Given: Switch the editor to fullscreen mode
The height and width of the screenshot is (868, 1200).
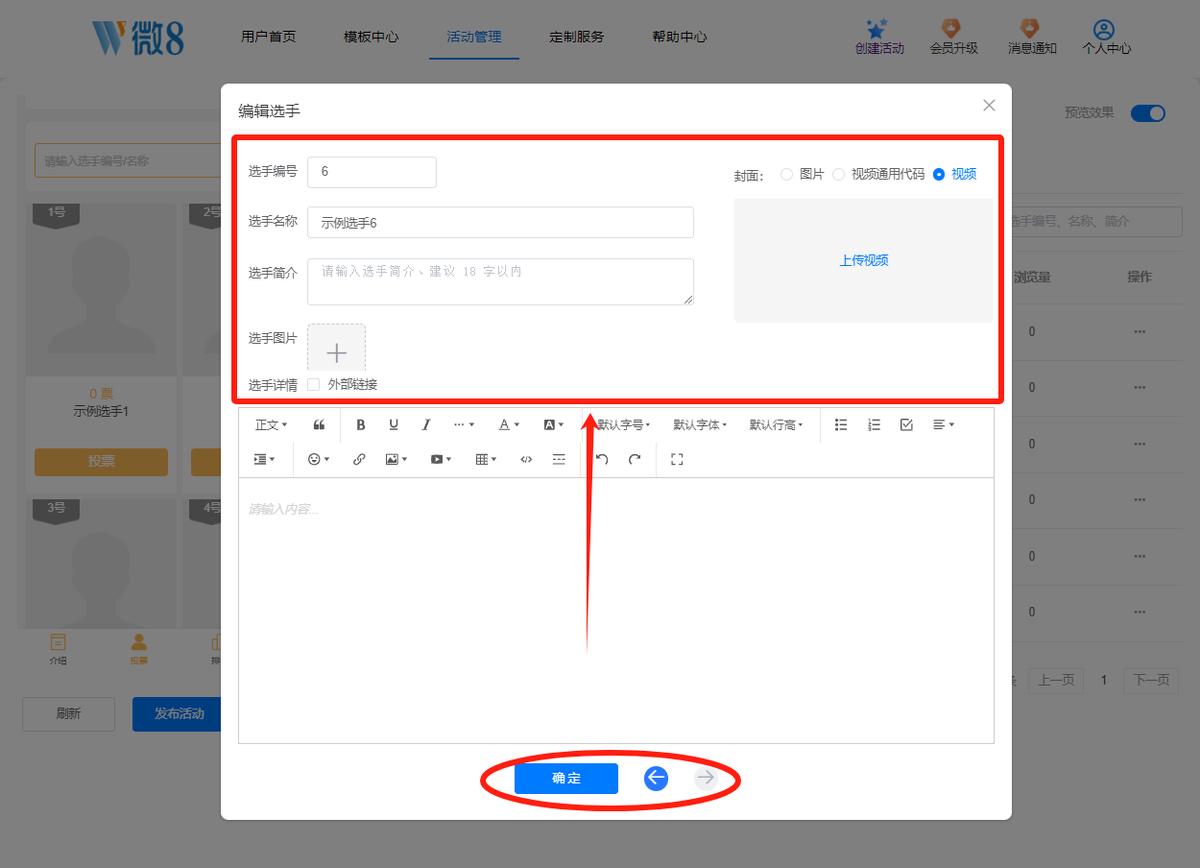Looking at the screenshot, I should tap(677, 459).
